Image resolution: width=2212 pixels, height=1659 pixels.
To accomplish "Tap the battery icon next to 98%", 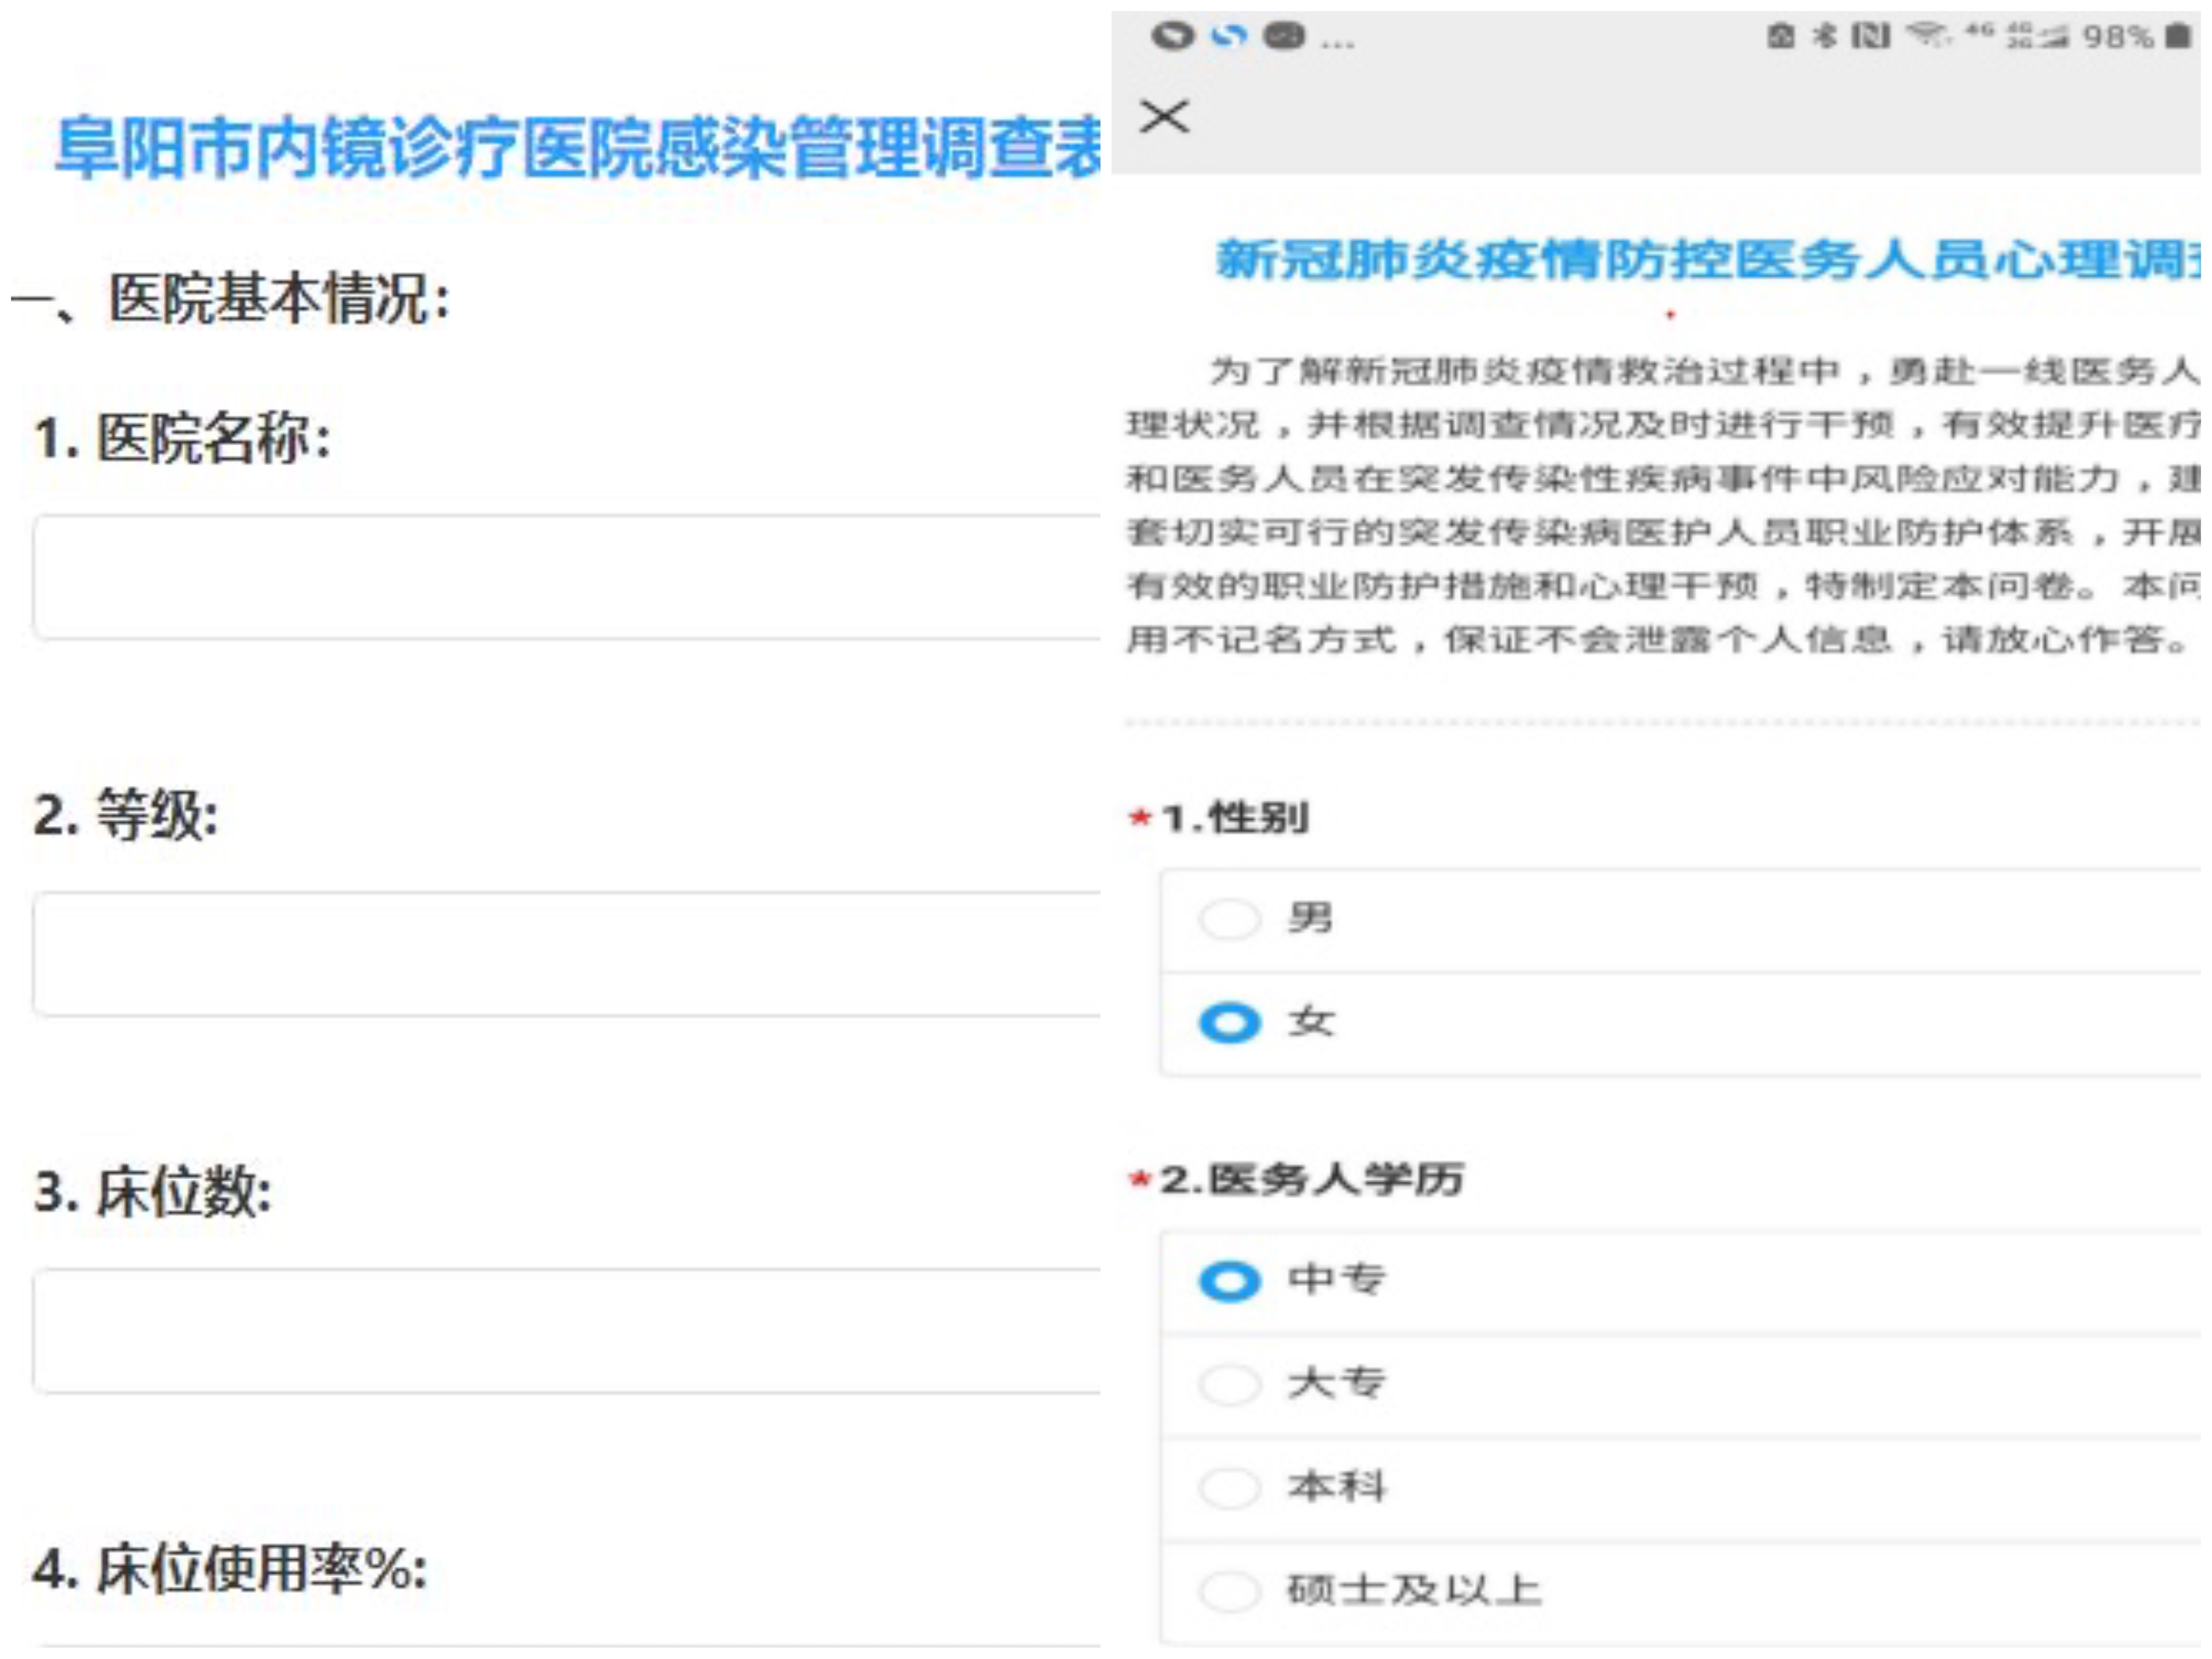I will pos(2177,37).
